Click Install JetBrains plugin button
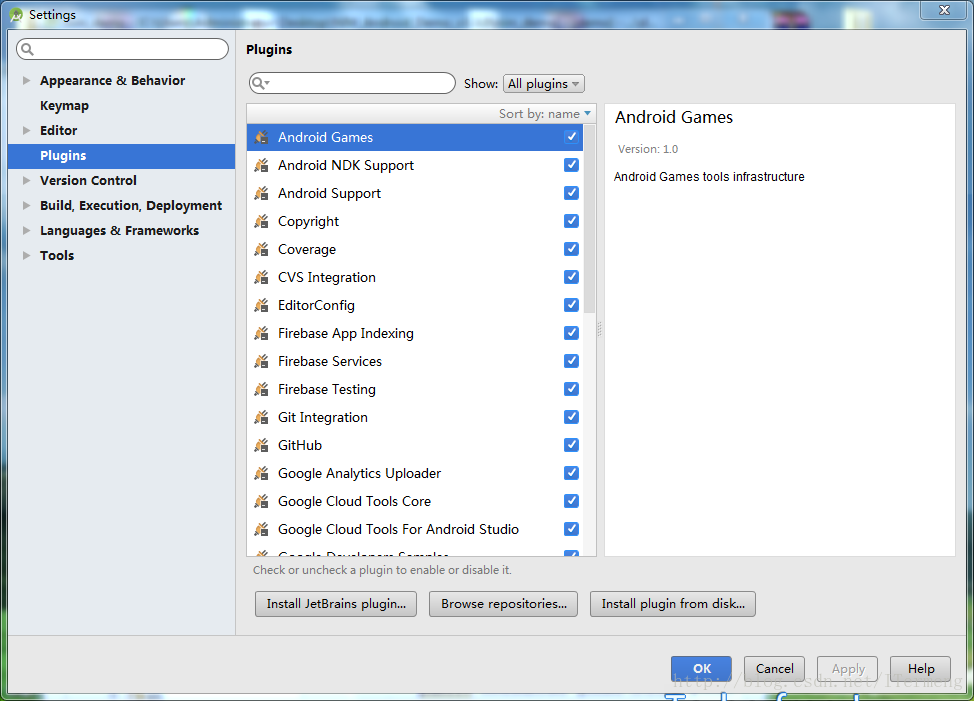 point(336,604)
